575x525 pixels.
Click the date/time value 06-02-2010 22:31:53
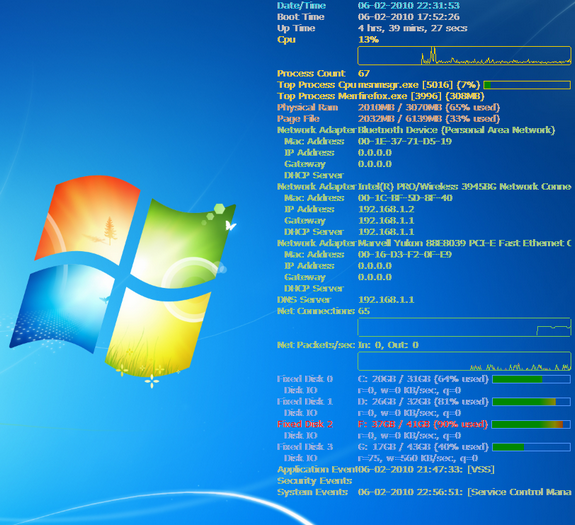coord(409,5)
